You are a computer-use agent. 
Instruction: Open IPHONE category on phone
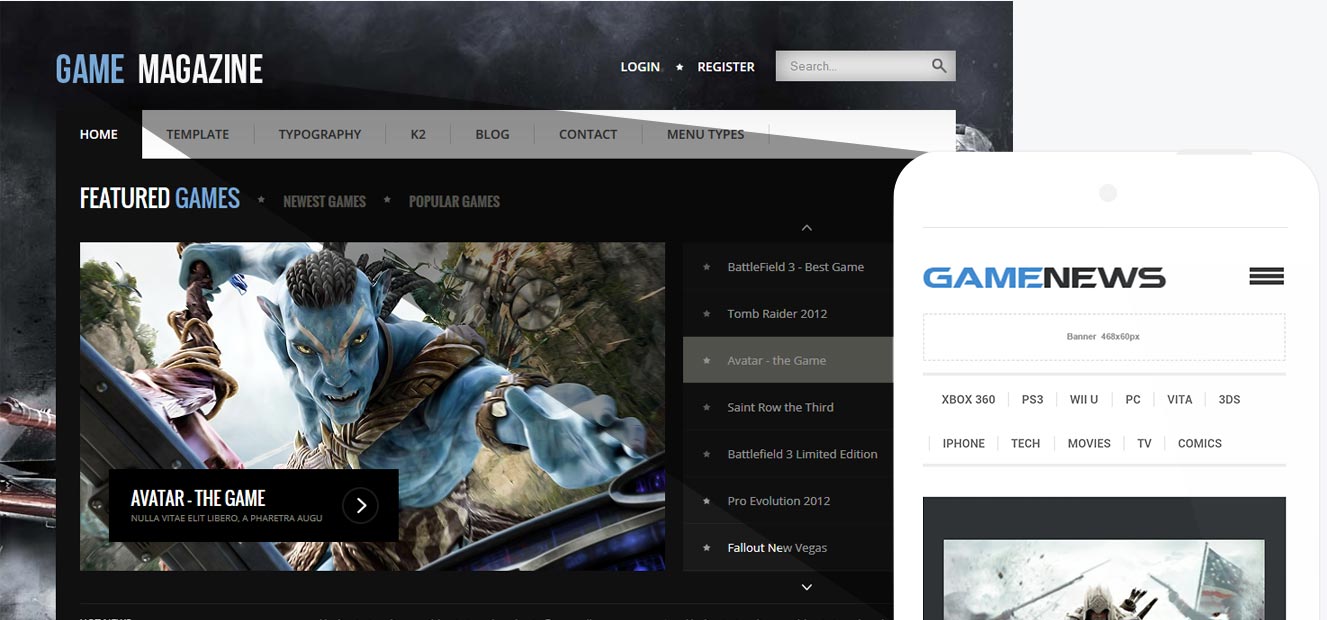pyautogui.click(x=964, y=443)
